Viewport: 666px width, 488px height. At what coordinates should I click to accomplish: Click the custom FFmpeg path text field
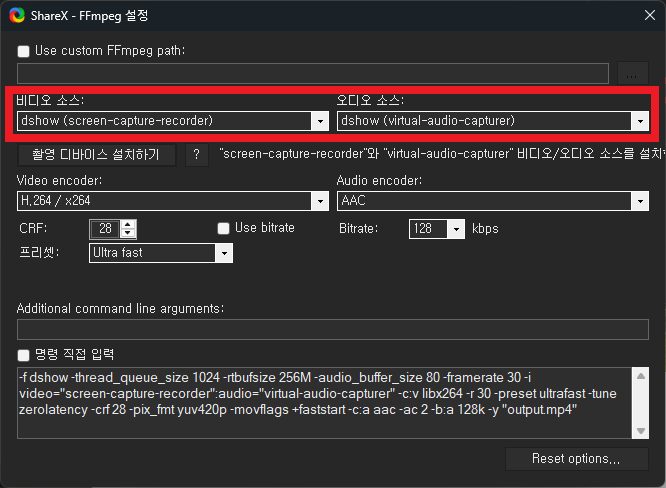[313, 73]
